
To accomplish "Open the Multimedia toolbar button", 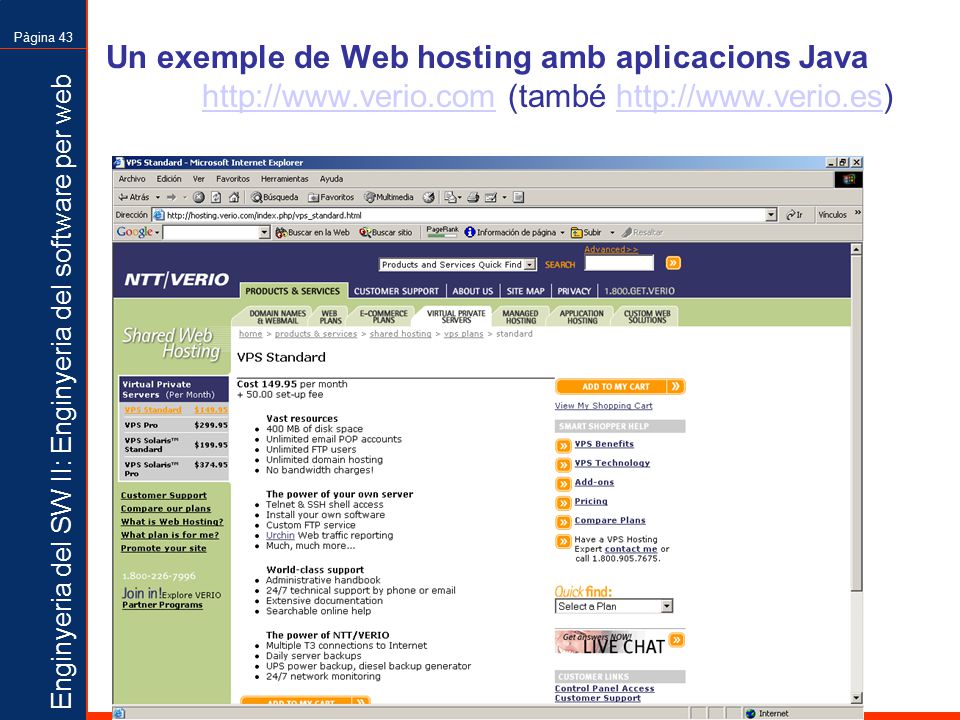I will tap(389, 197).
